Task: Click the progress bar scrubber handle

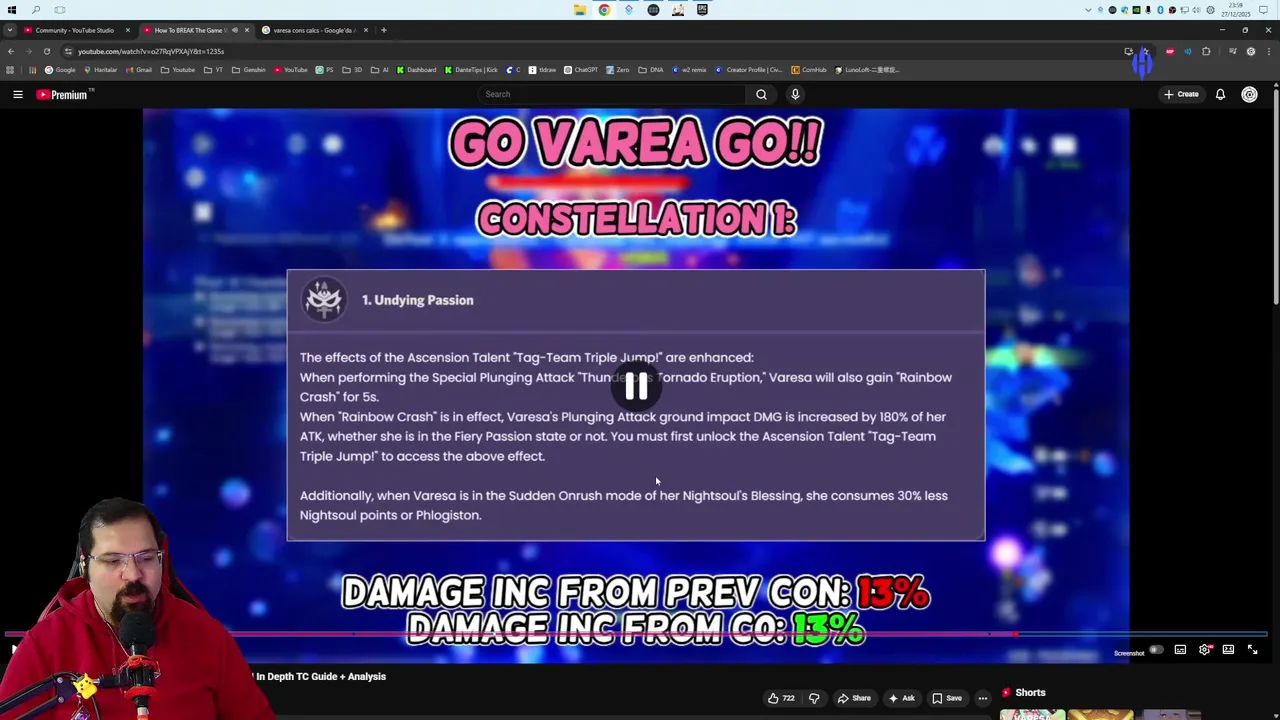Action: click(1016, 634)
